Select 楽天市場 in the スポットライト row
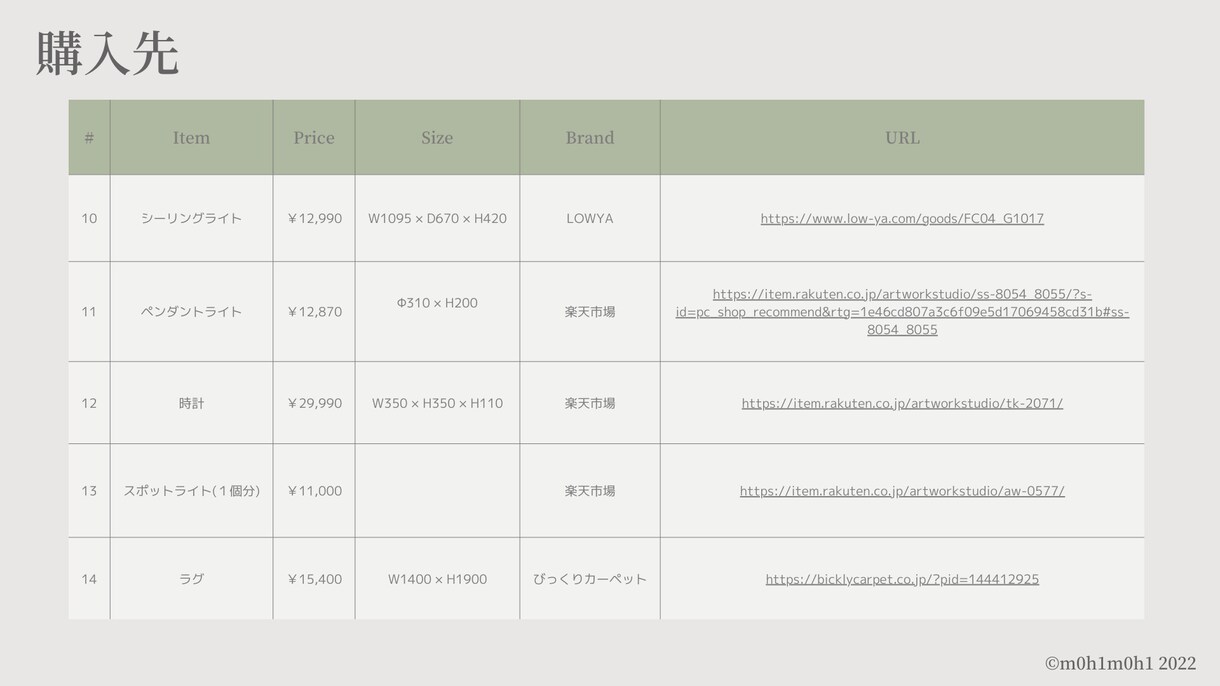The width and height of the screenshot is (1220, 686). pyautogui.click(x=590, y=491)
